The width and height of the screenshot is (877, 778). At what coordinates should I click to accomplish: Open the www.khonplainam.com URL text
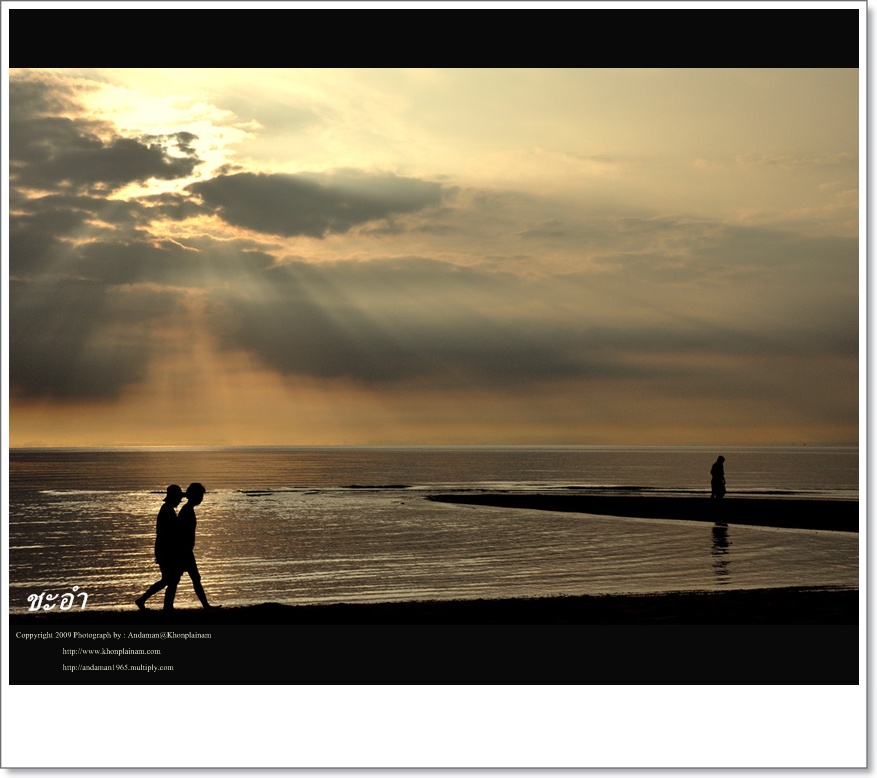click(111, 651)
